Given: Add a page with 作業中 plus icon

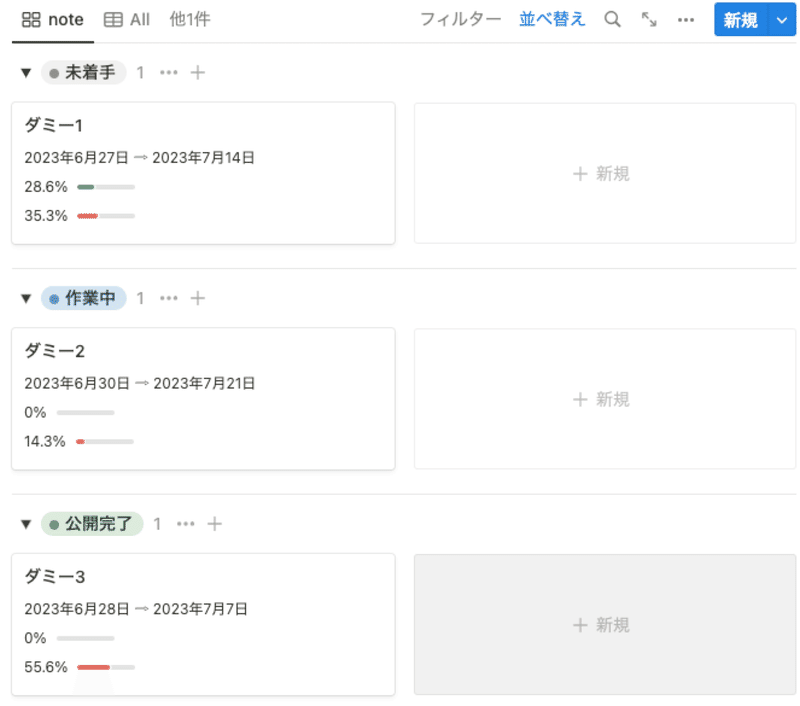Looking at the screenshot, I should coord(198,298).
